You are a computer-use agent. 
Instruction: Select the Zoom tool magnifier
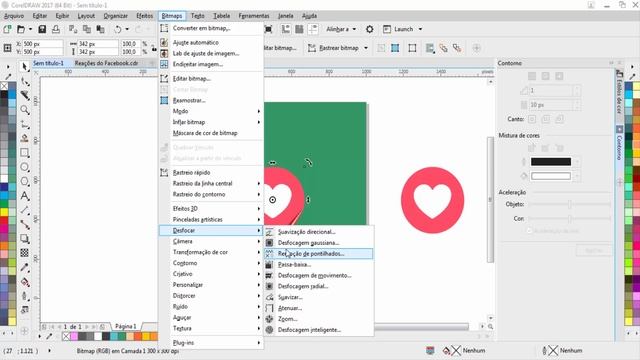point(24,110)
